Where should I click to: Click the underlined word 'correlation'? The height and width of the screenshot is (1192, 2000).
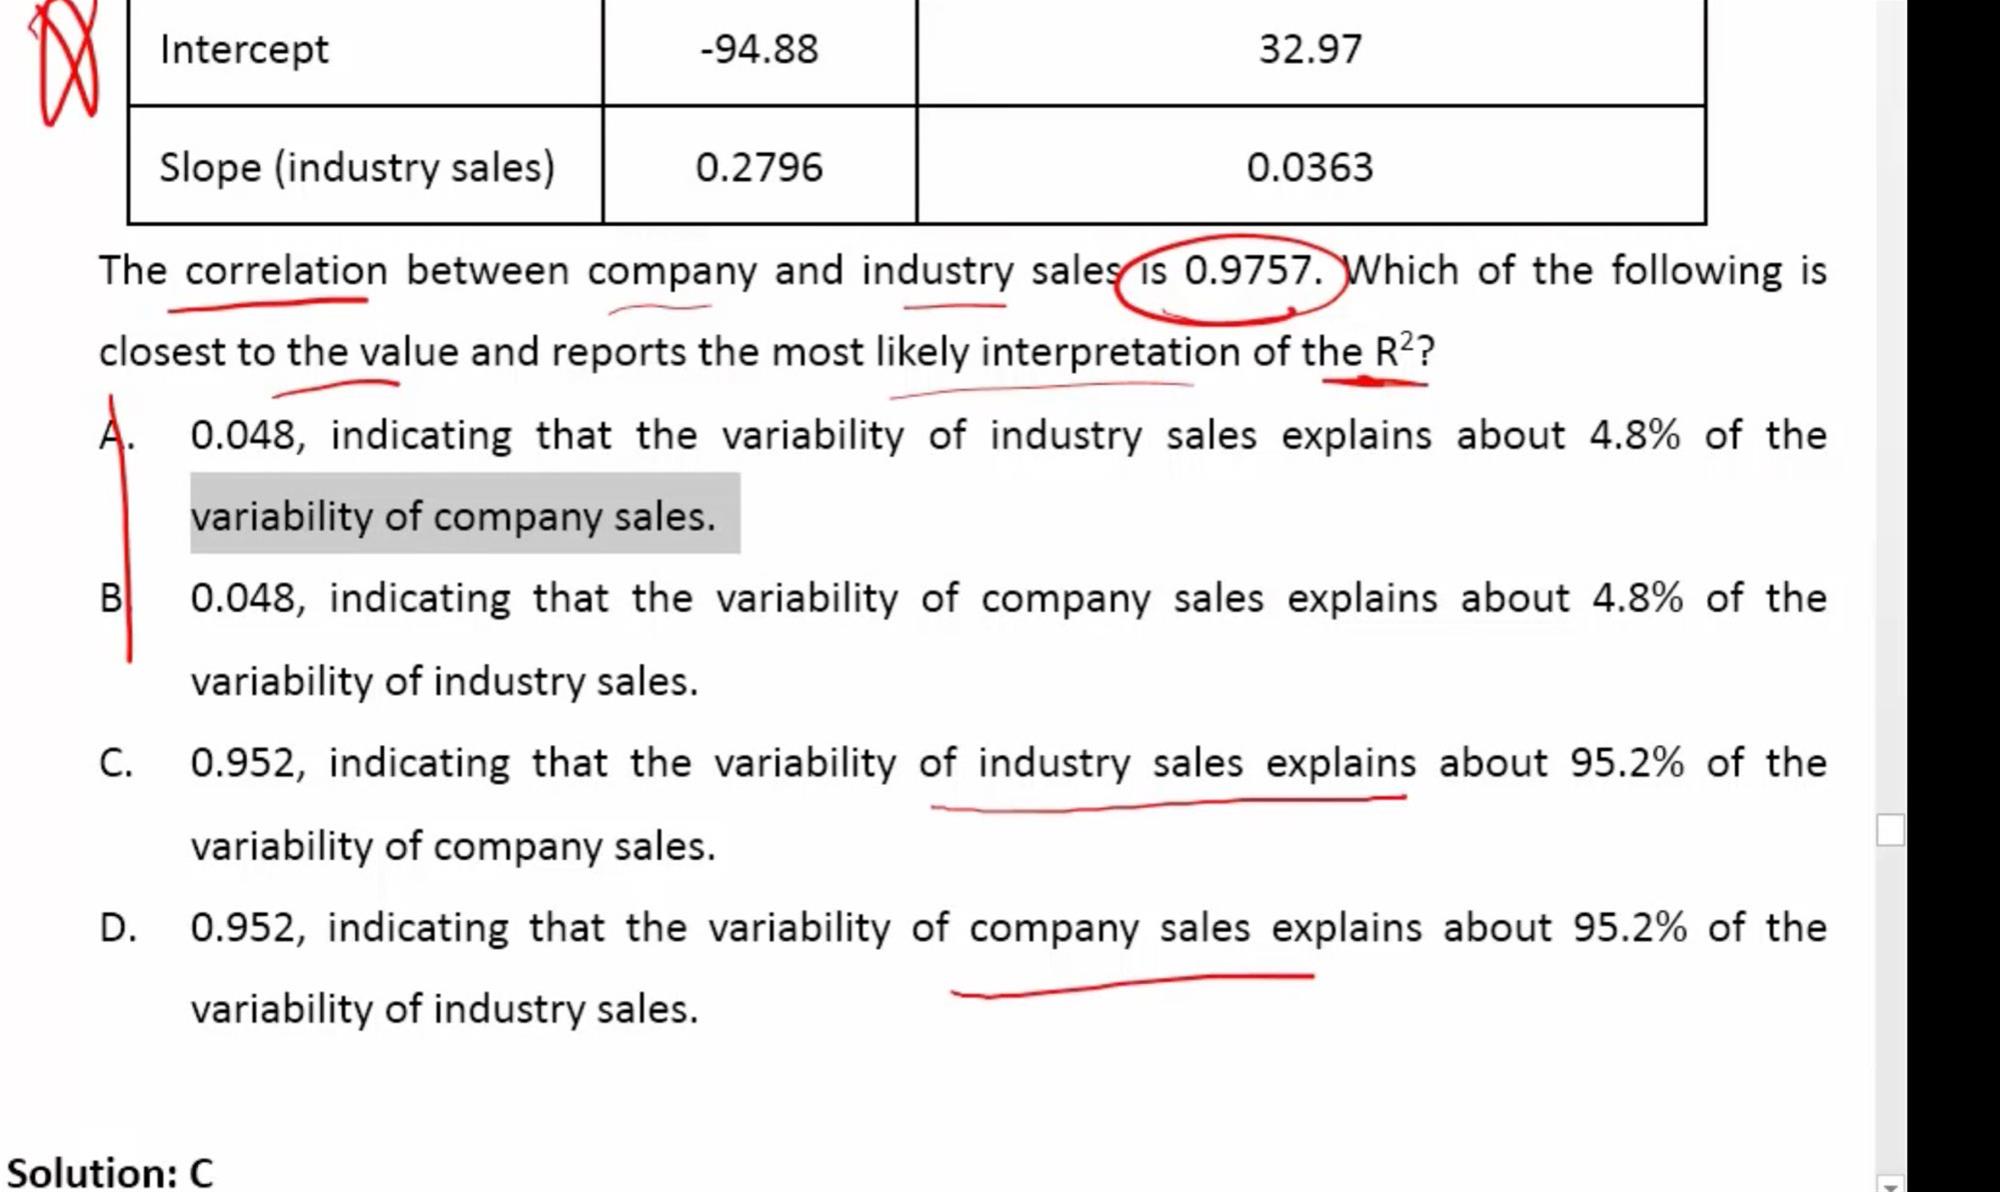(286, 271)
